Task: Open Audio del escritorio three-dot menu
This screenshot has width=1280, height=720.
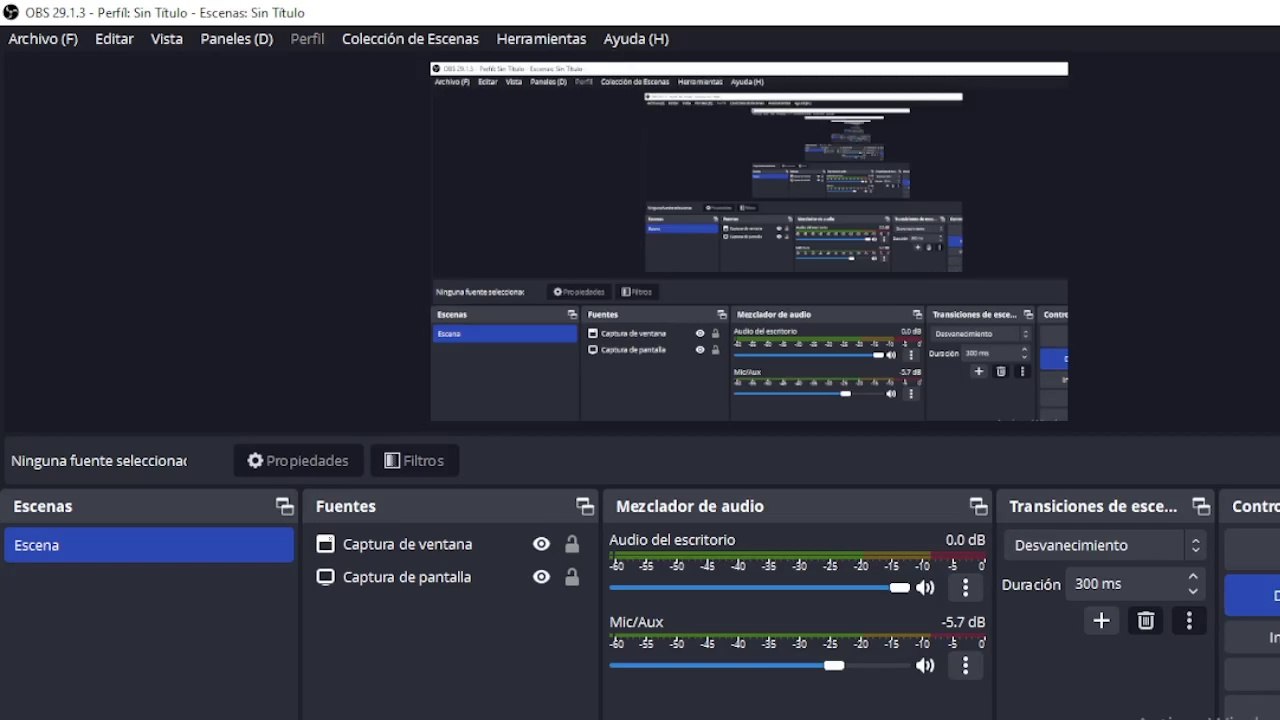Action: coord(965,587)
